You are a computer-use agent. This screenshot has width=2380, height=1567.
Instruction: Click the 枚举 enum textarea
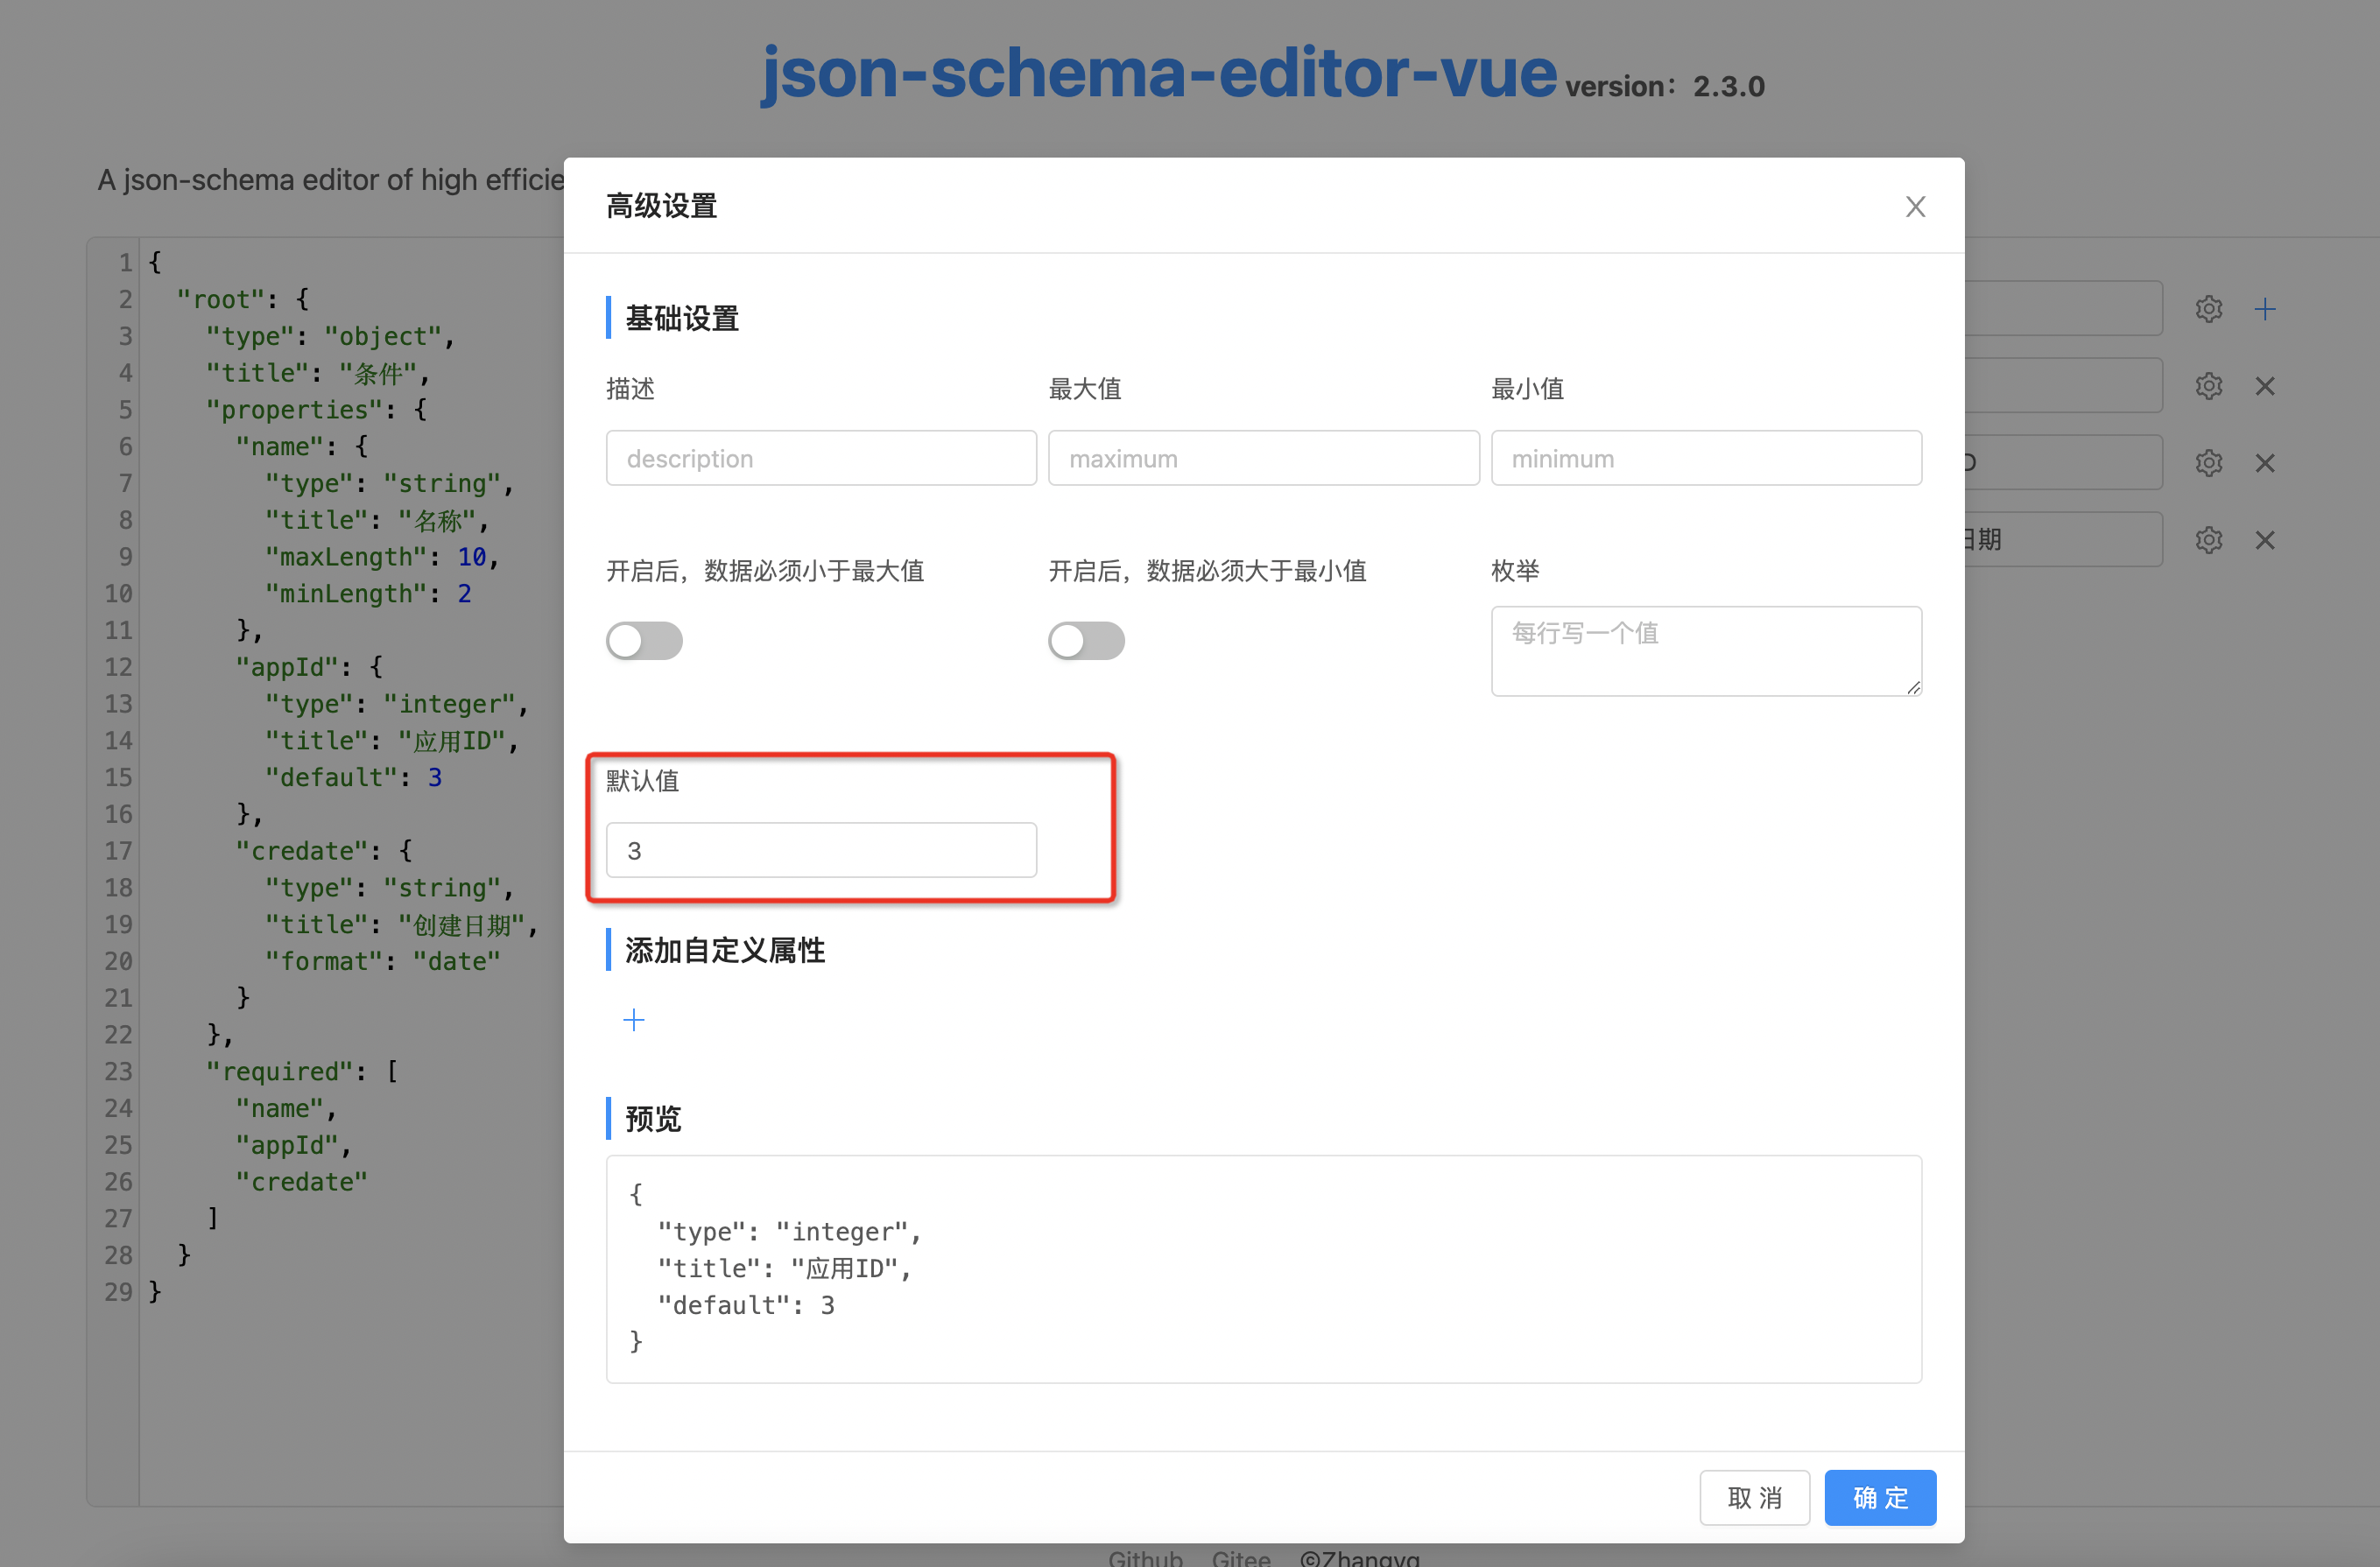point(1705,650)
